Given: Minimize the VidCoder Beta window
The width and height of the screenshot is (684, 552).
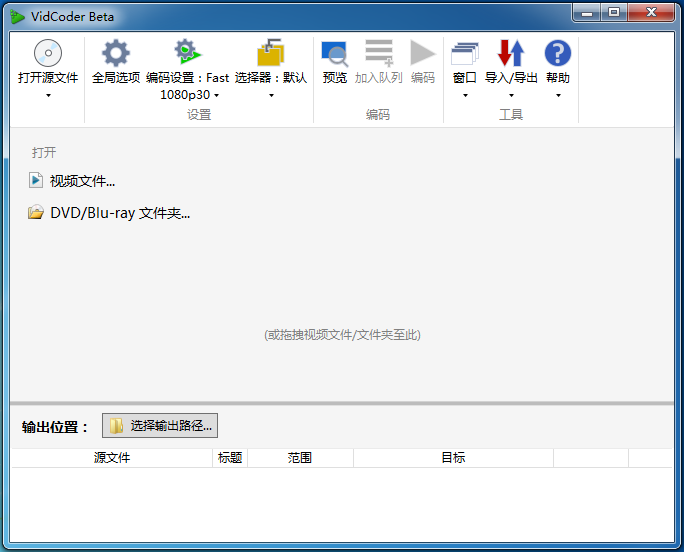Looking at the screenshot, I should point(587,12).
